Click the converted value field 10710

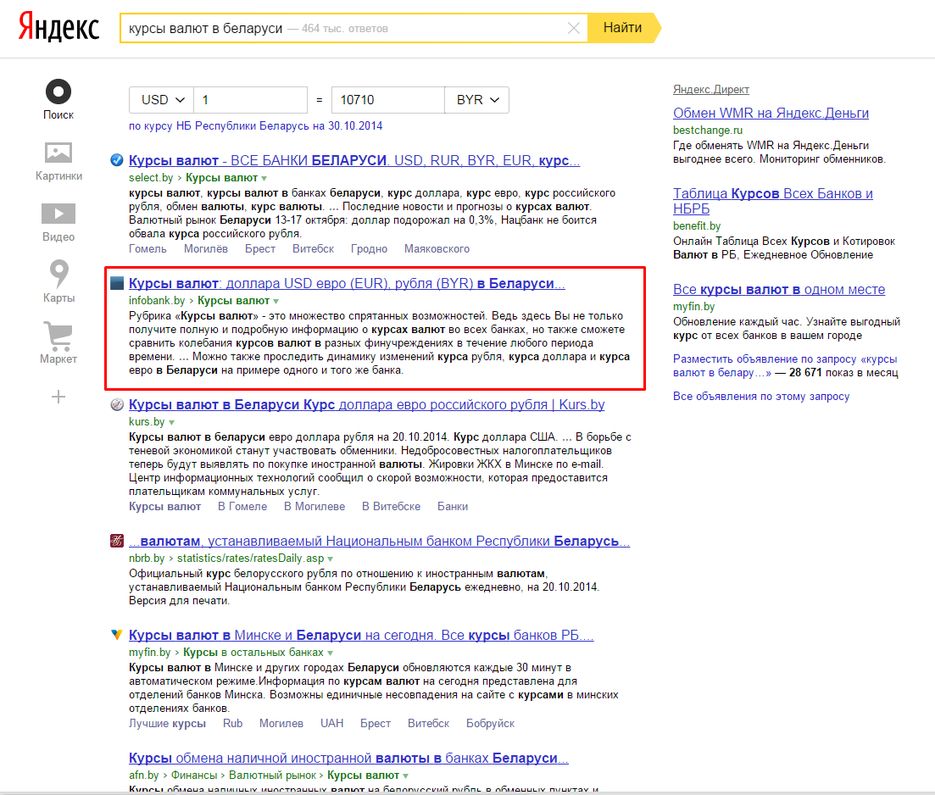click(388, 100)
